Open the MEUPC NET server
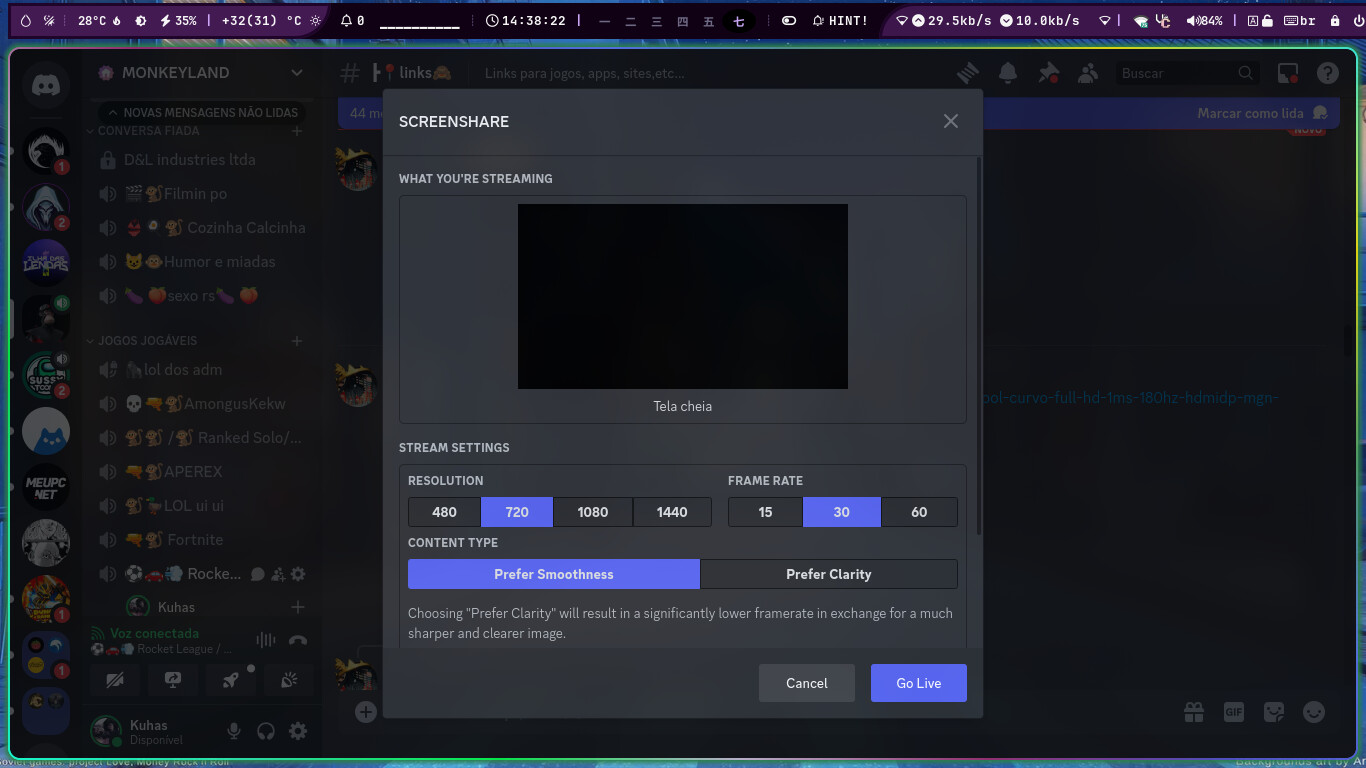The image size is (1366, 768). [x=46, y=487]
